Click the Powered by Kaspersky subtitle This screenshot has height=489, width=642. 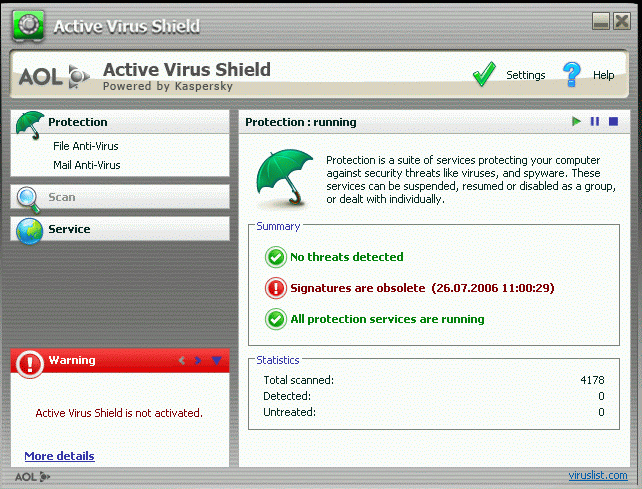pyautogui.click(x=168, y=86)
